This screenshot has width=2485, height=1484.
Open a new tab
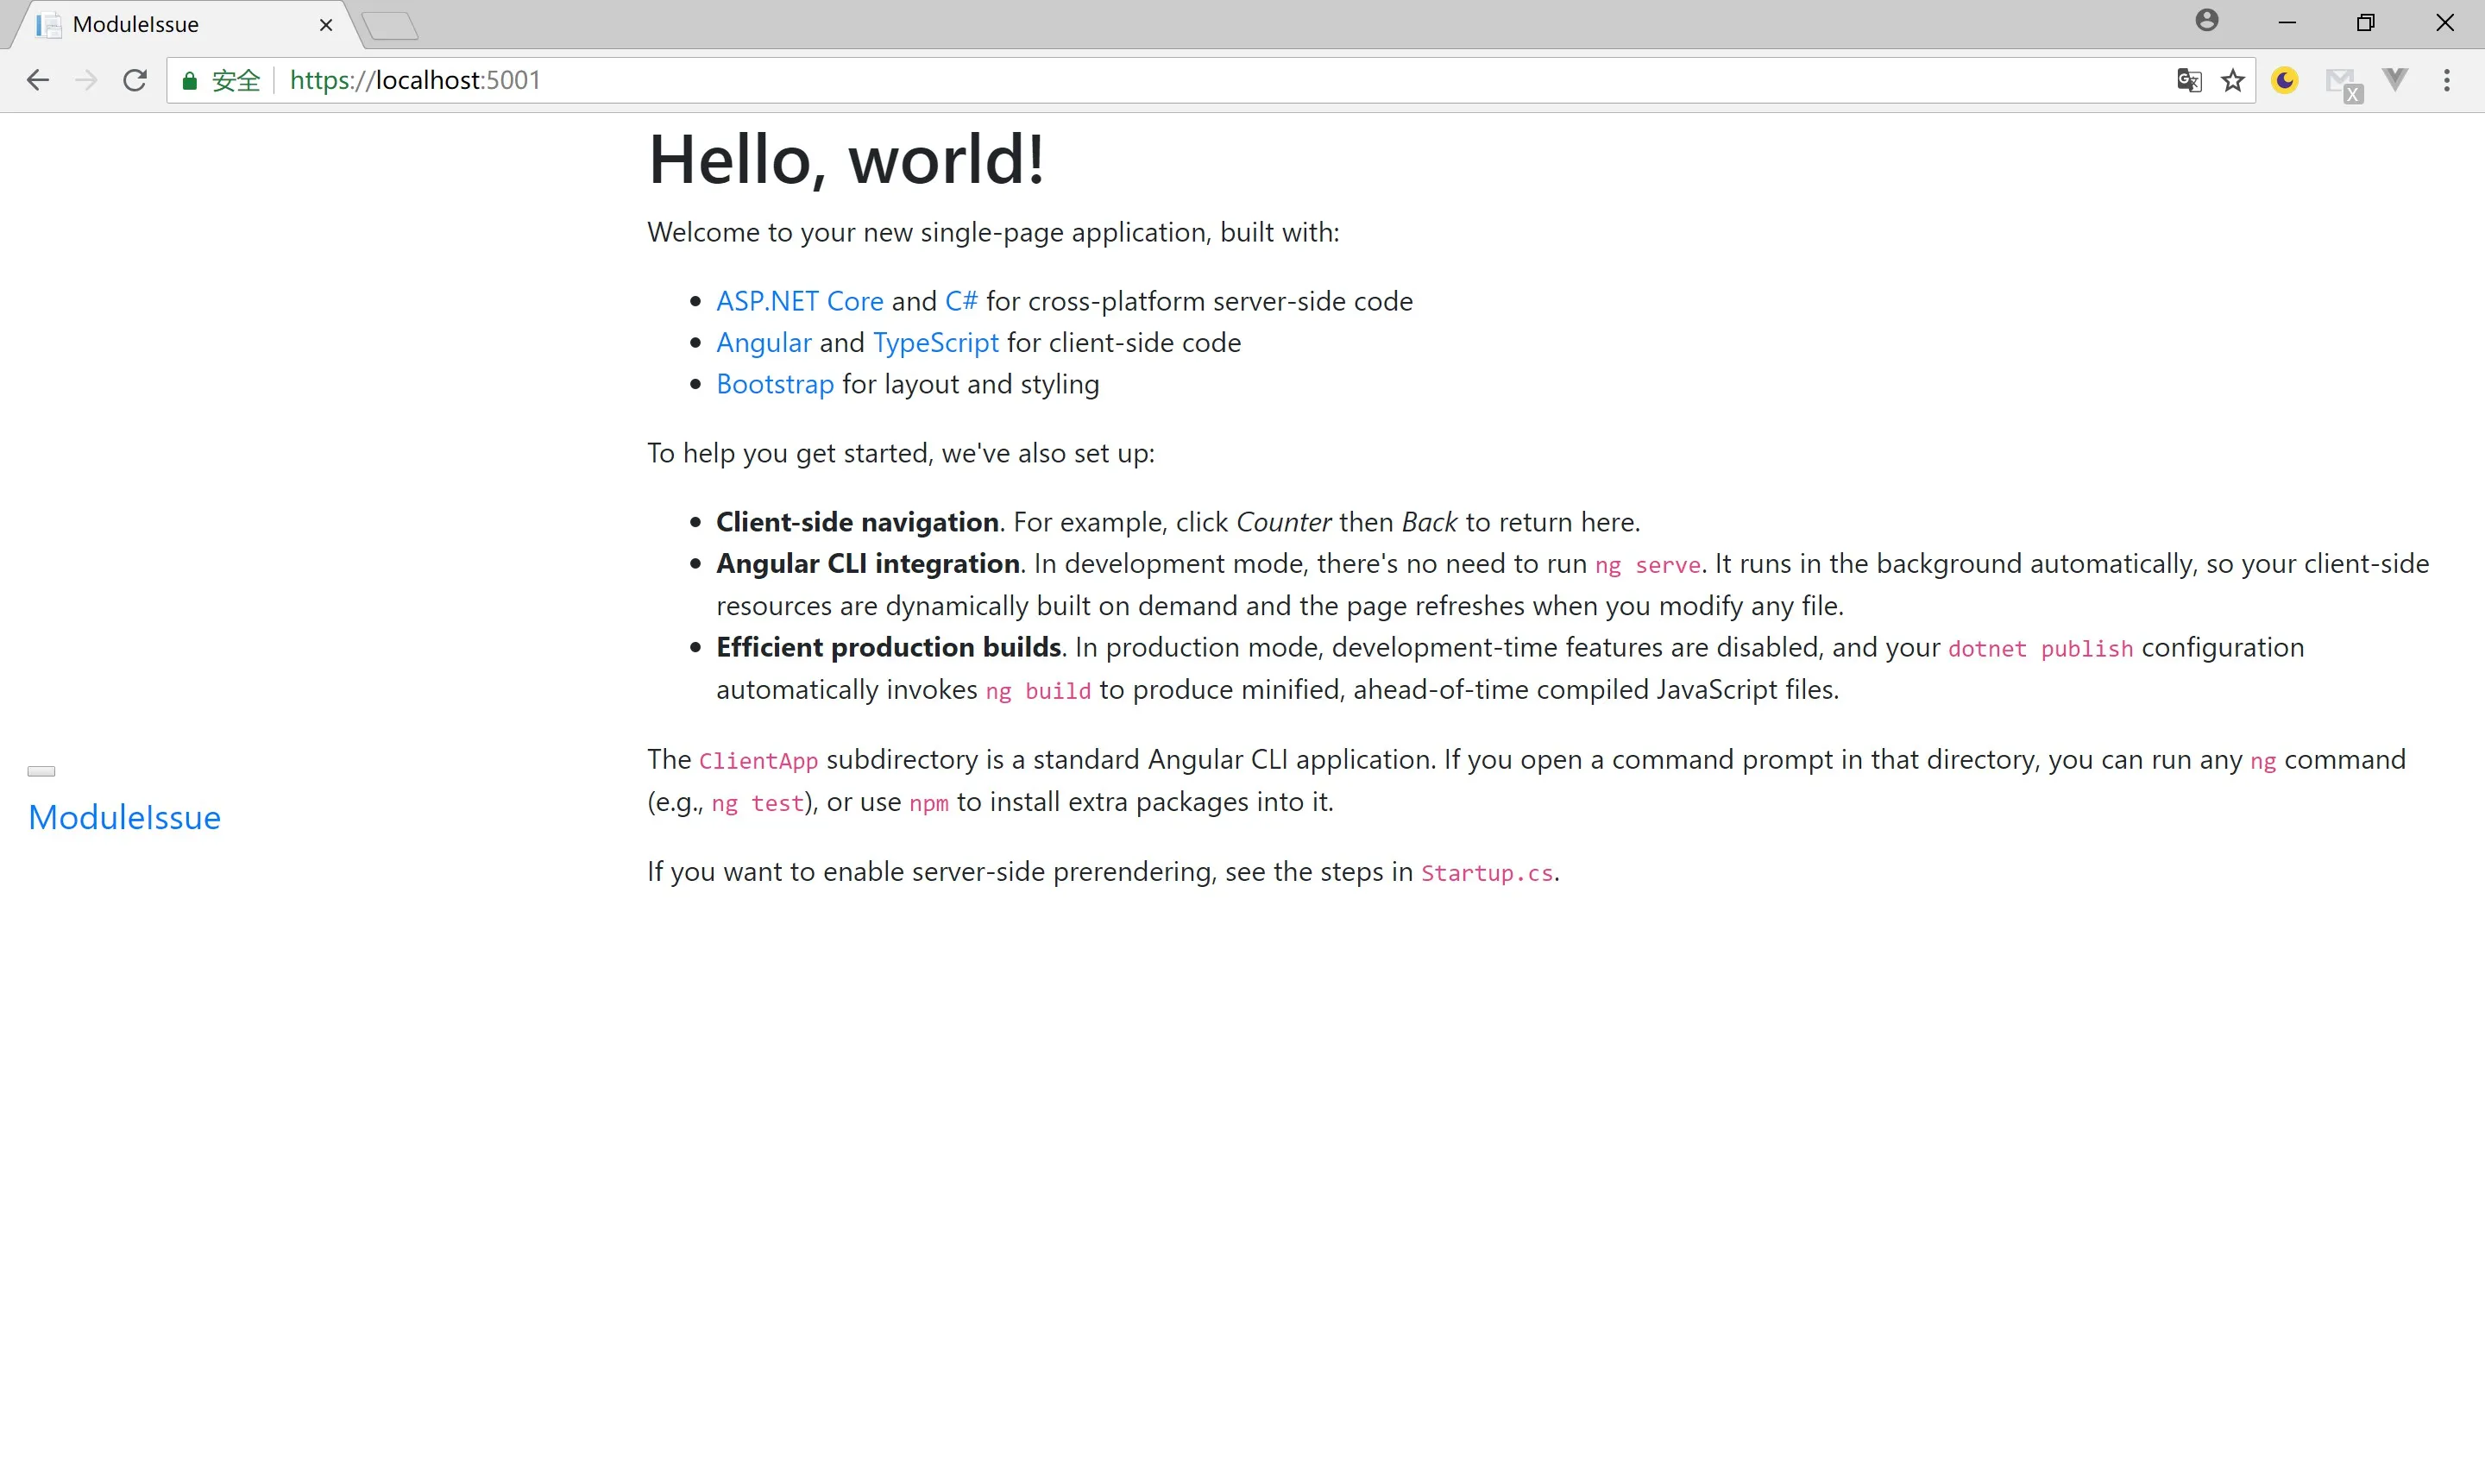pyautogui.click(x=390, y=26)
